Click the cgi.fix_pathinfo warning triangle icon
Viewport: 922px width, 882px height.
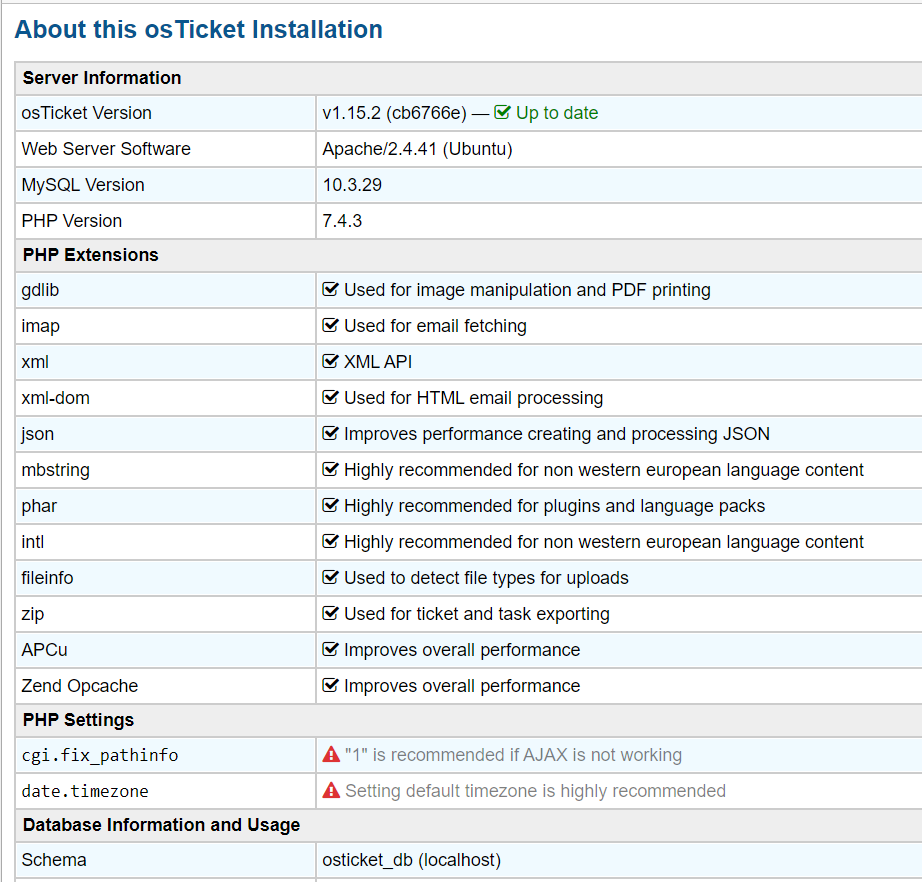(331, 754)
